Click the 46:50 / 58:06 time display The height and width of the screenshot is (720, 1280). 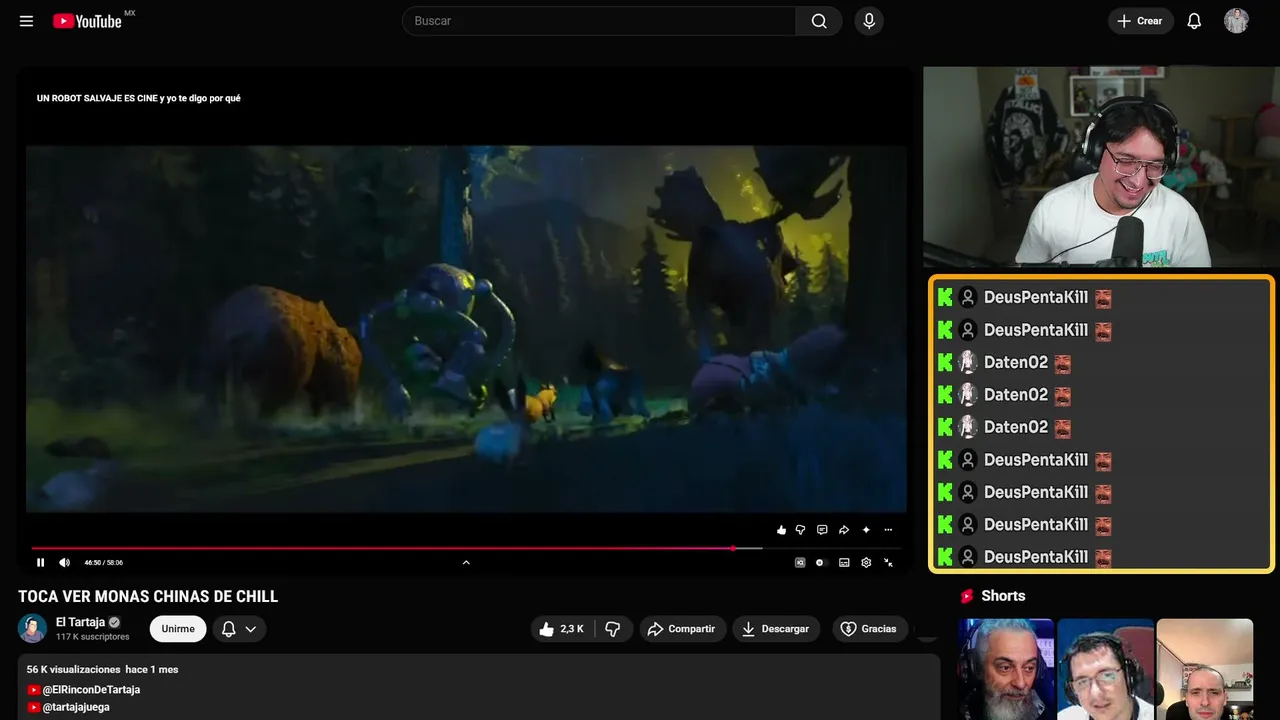(103, 563)
